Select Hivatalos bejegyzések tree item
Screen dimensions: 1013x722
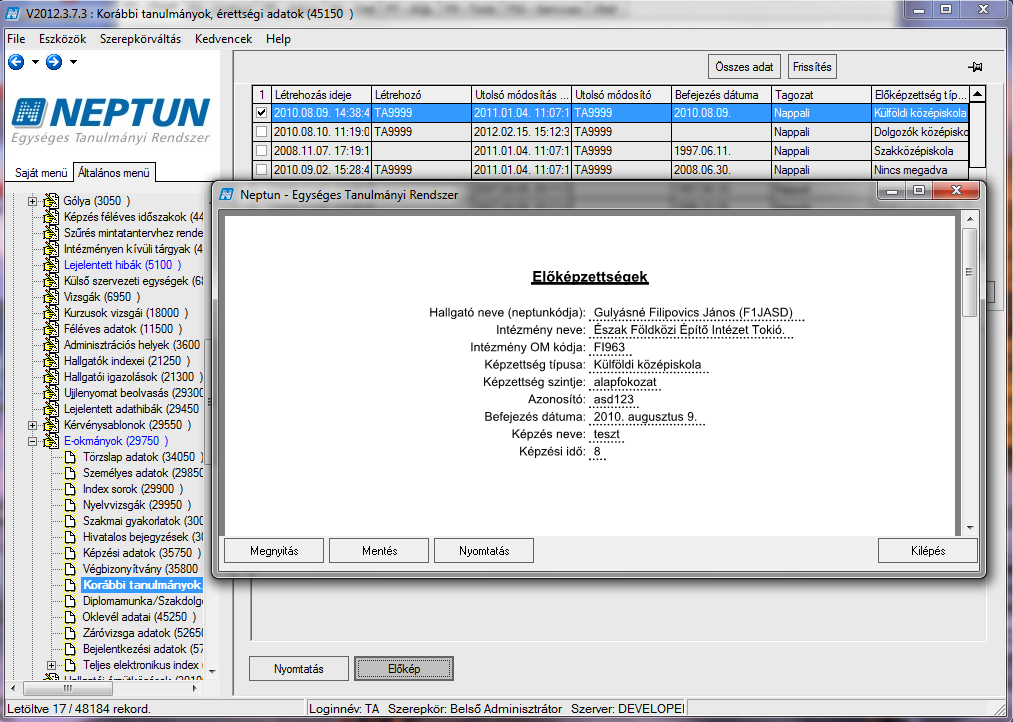(x=143, y=537)
